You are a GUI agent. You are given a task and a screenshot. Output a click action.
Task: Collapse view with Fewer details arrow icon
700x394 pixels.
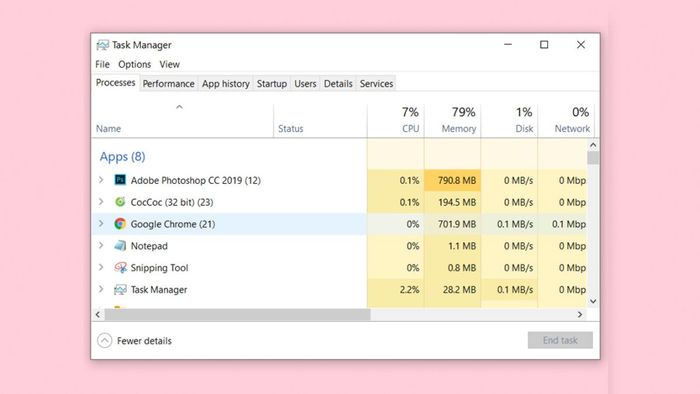104,340
